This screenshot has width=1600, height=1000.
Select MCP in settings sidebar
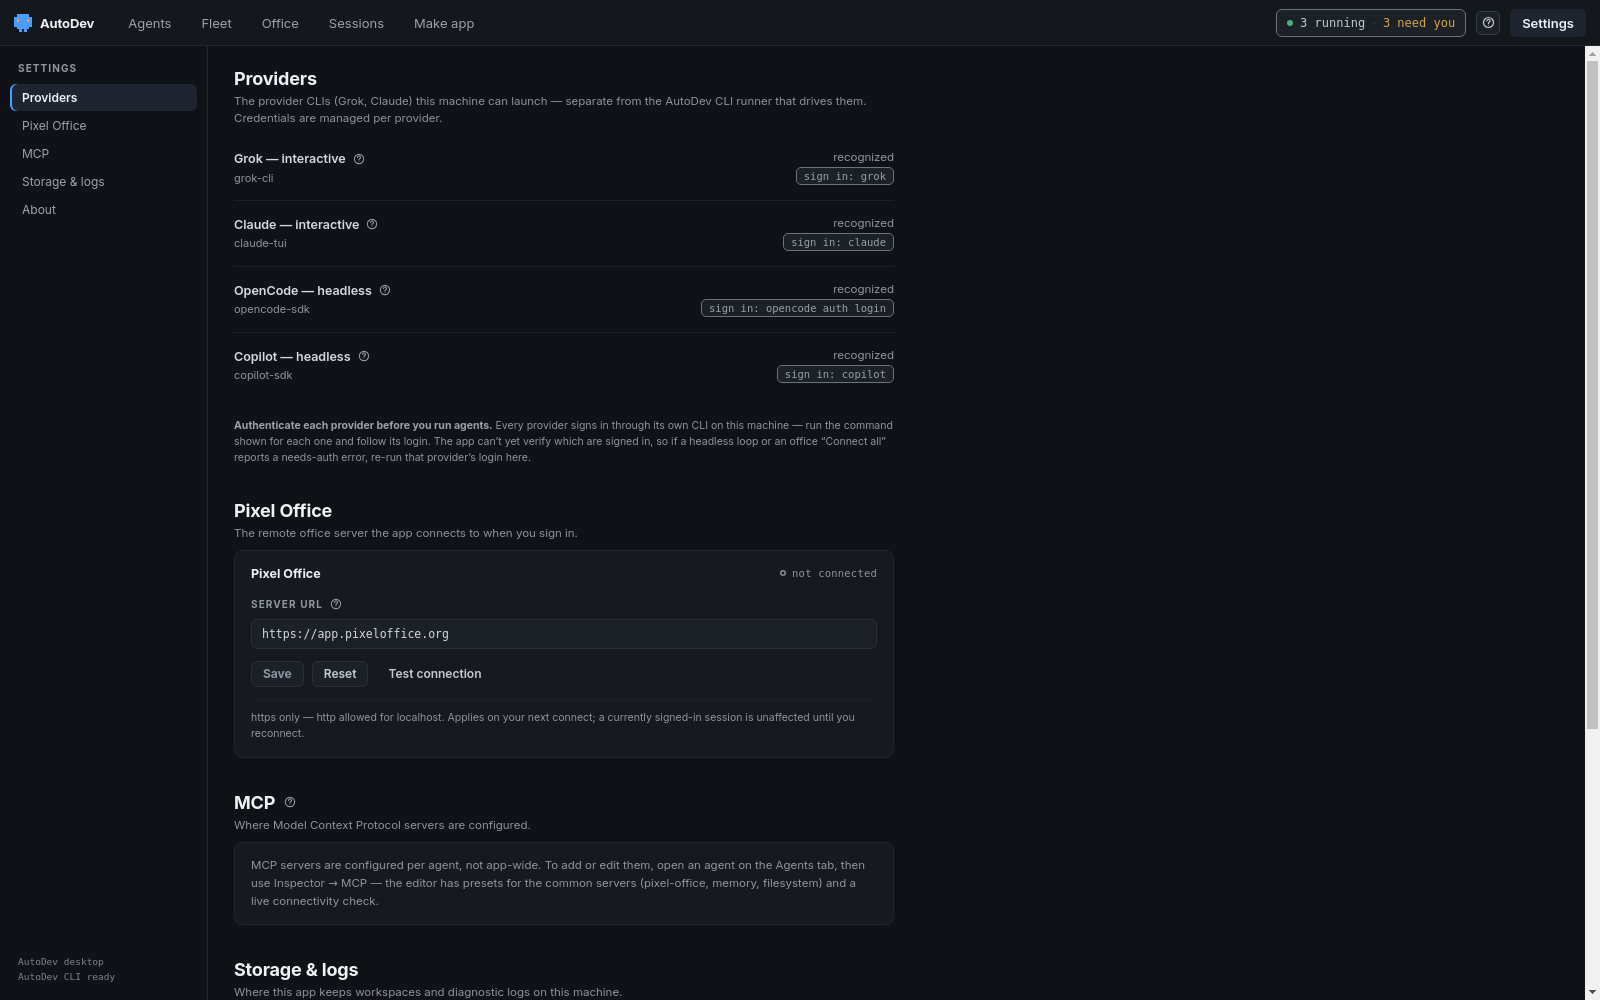click(x=104, y=154)
